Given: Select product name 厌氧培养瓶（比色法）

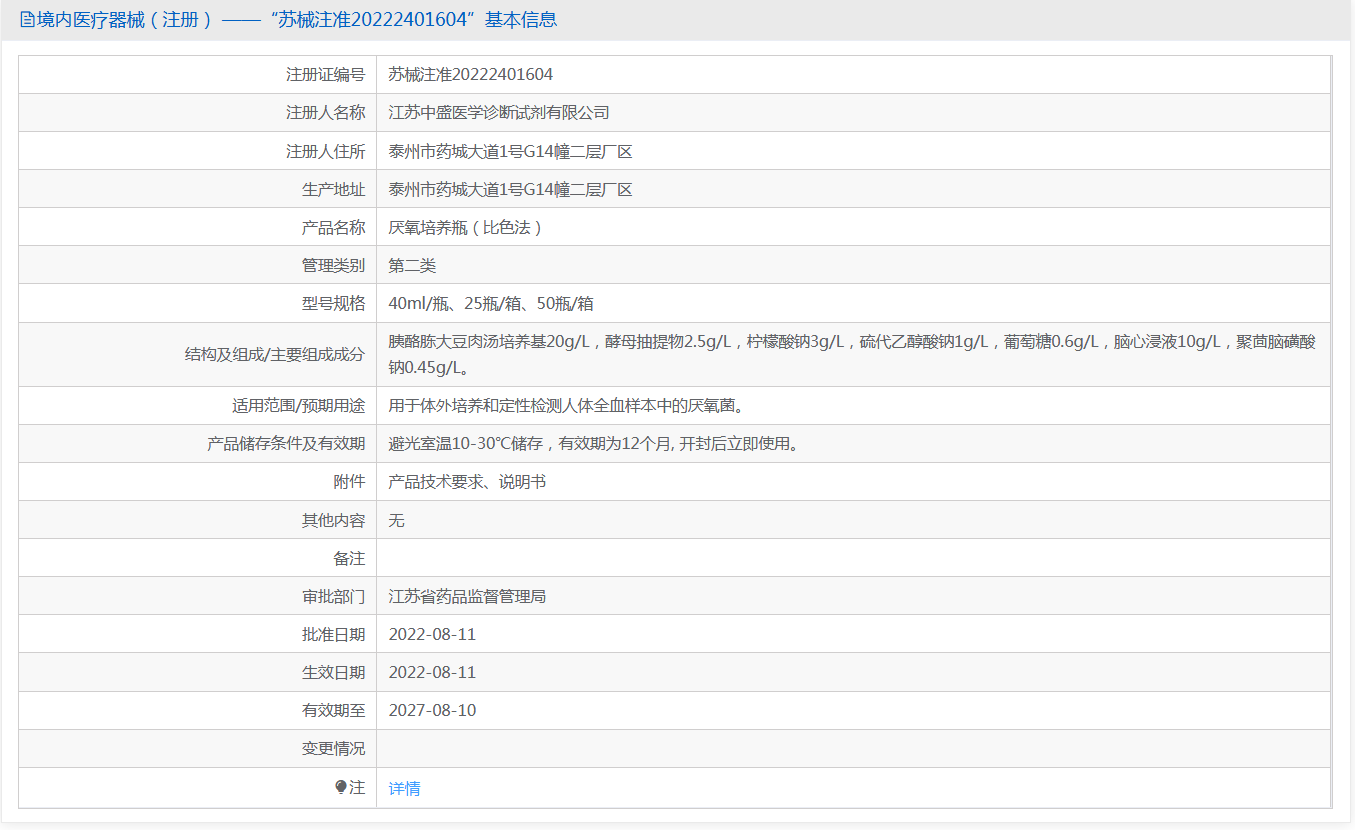Looking at the screenshot, I should [x=467, y=227].
